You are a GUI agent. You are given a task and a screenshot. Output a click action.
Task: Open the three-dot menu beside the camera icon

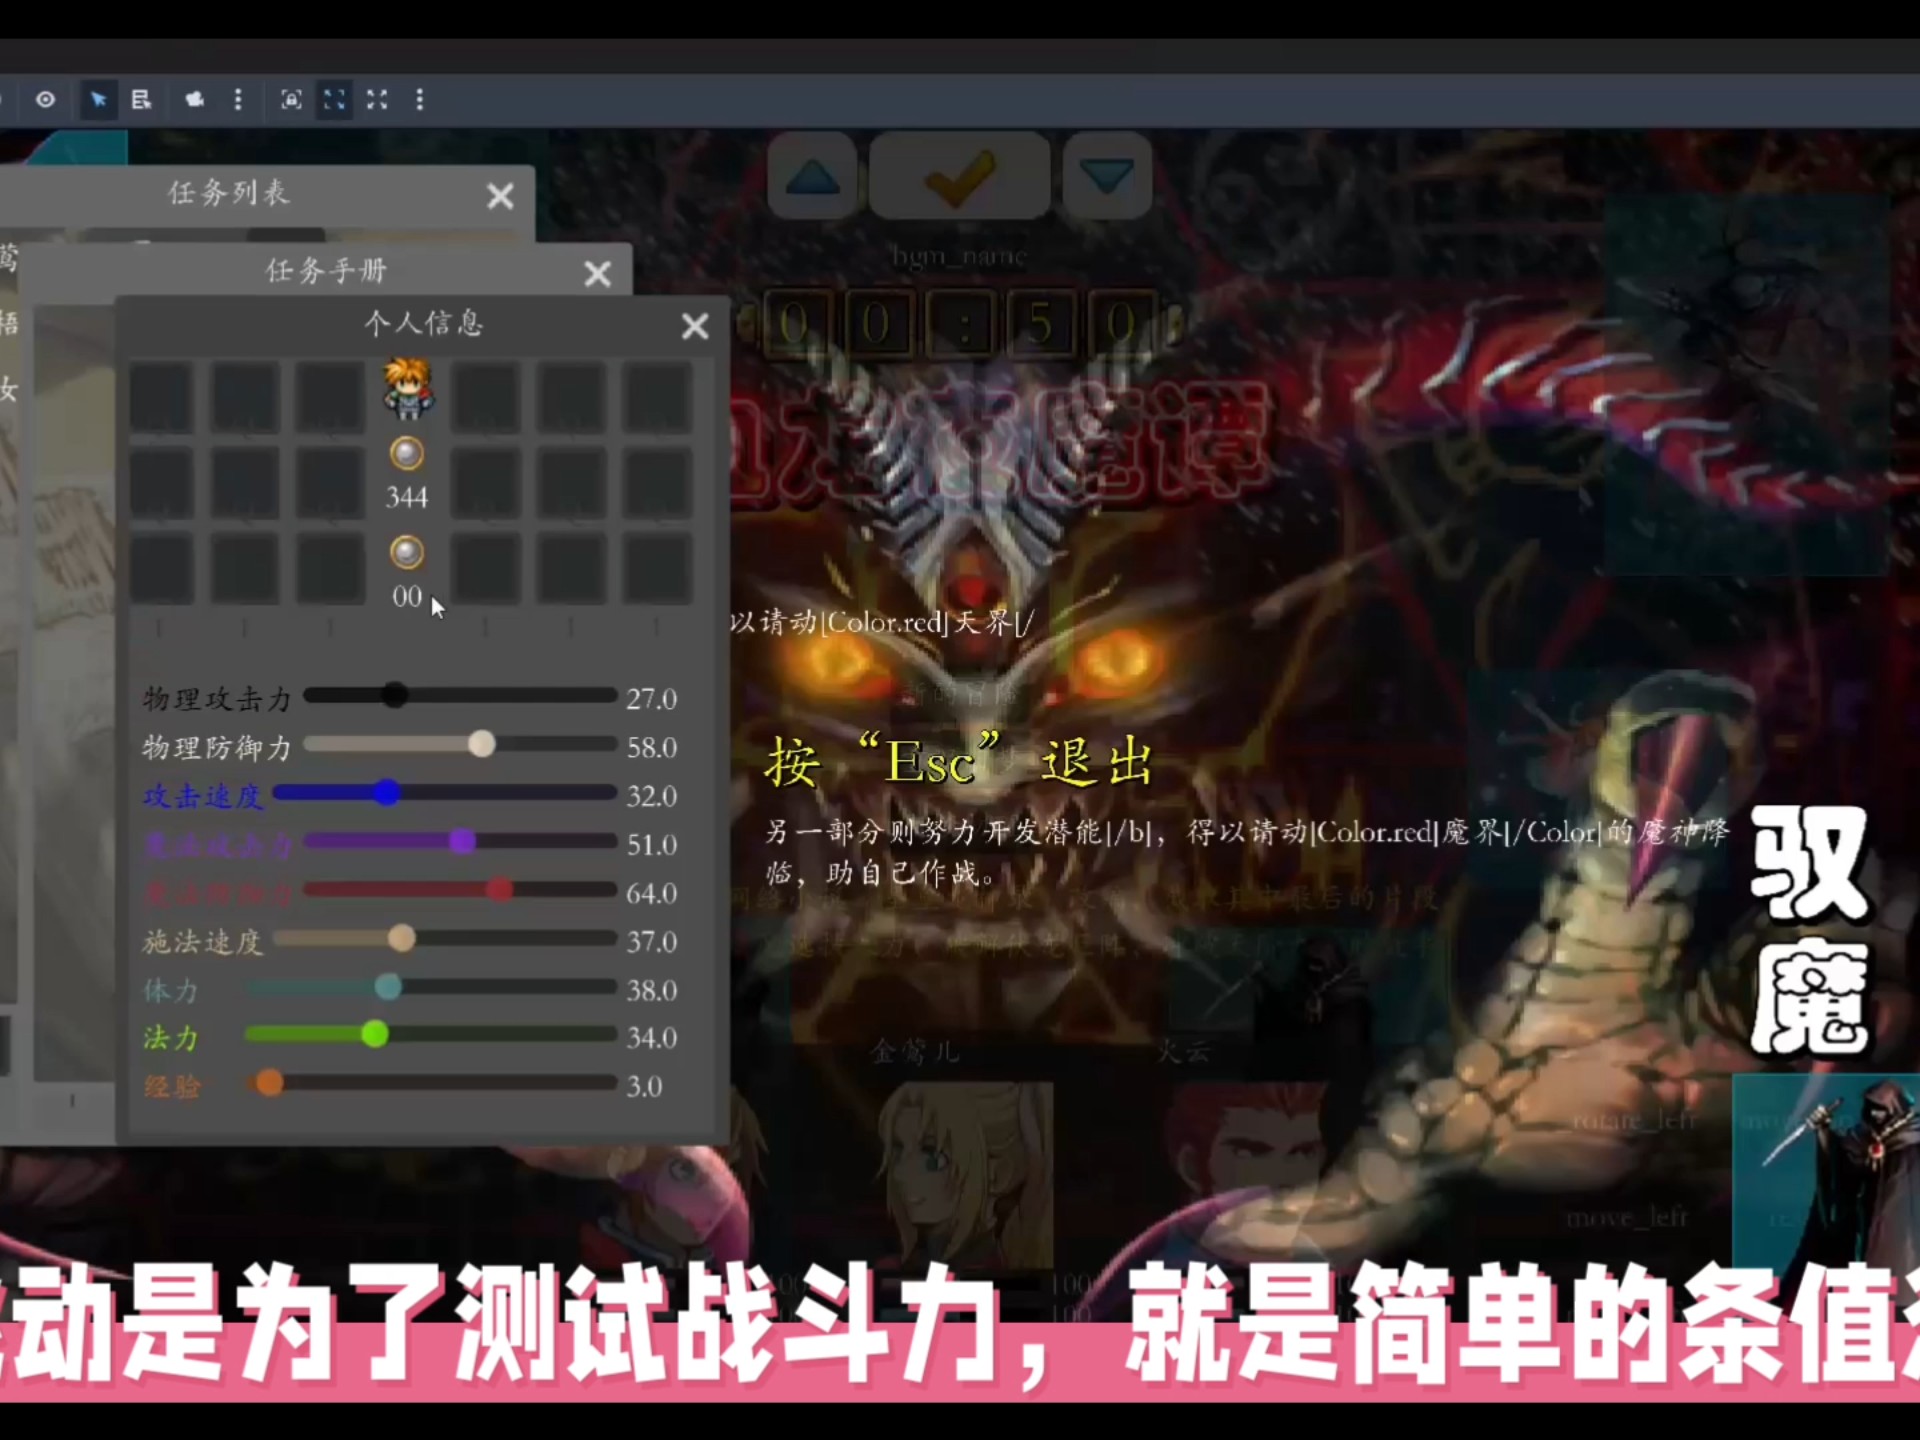click(x=238, y=99)
